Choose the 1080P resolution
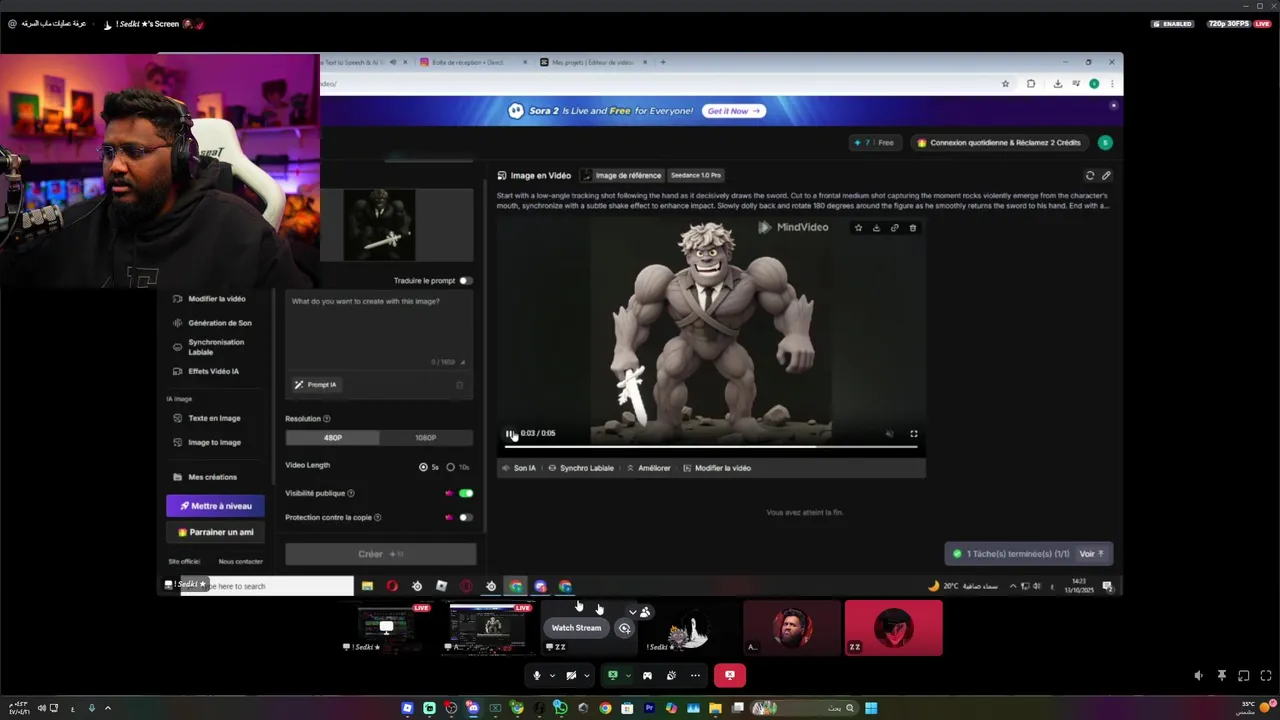This screenshot has width=1280, height=720. click(x=425, y=437)
